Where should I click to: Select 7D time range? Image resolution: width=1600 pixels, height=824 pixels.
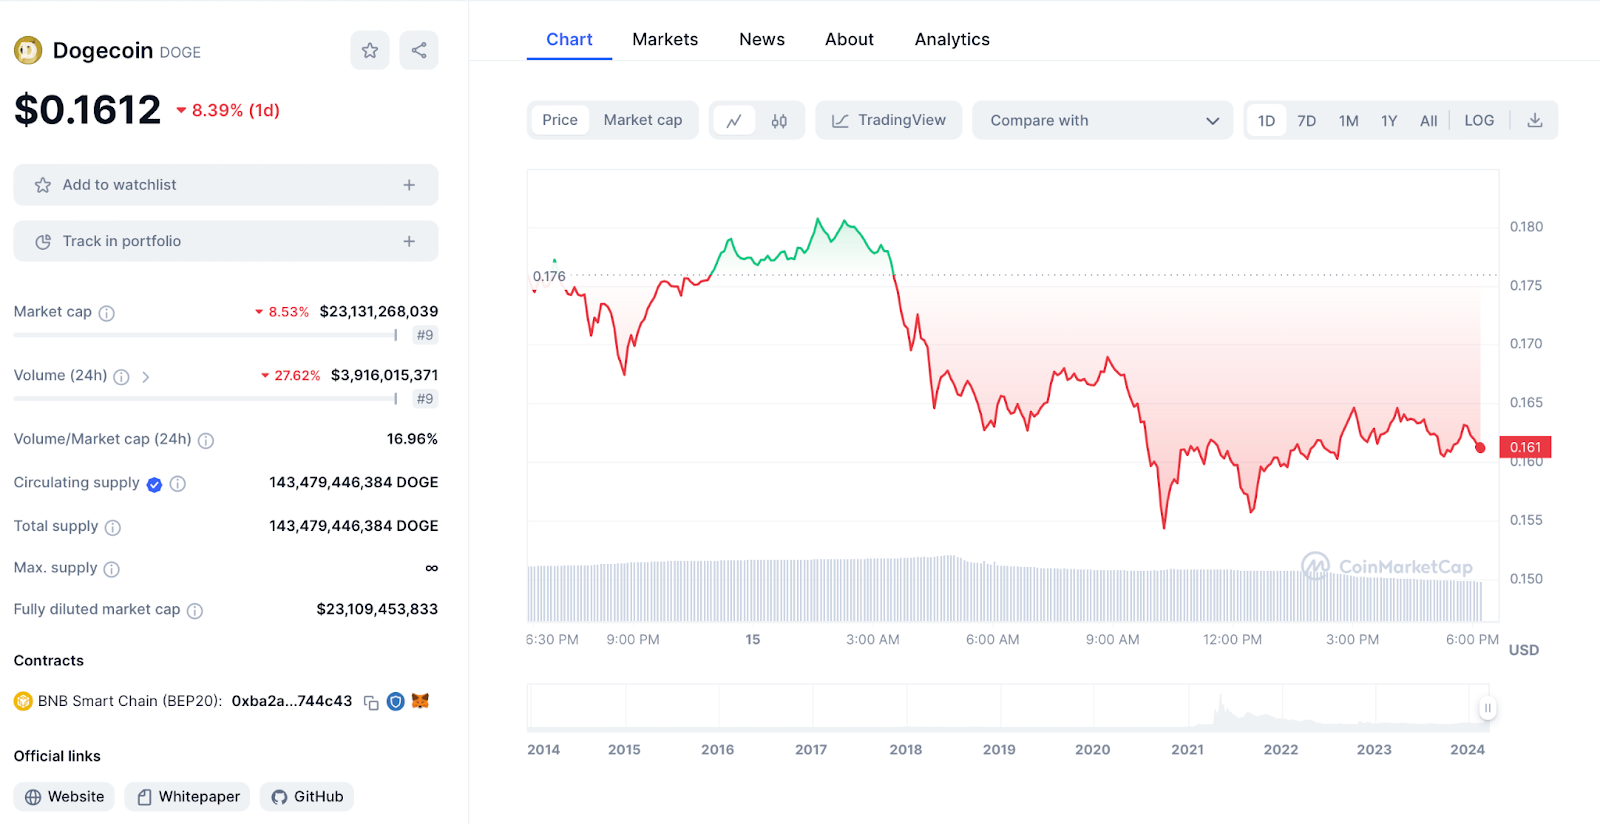point(1307,121)
